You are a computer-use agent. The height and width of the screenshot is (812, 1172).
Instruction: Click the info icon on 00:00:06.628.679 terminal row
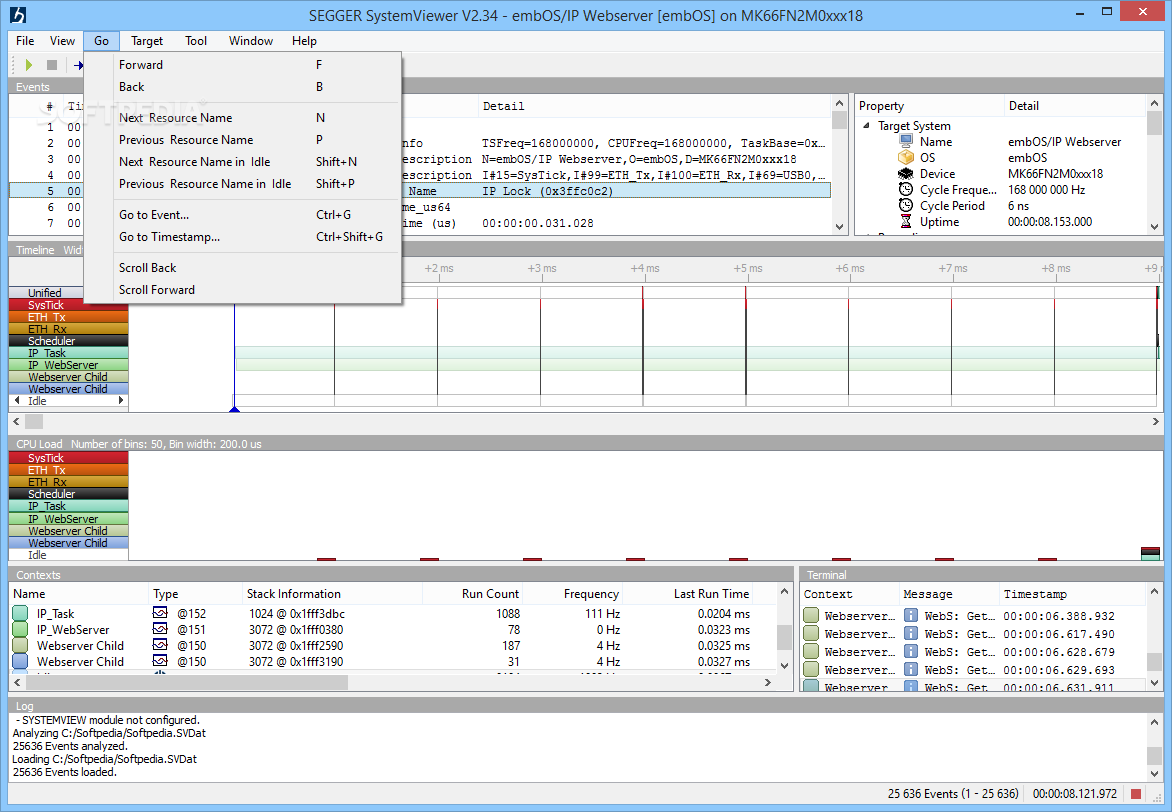pyautogui.click(x=910, y=651)
